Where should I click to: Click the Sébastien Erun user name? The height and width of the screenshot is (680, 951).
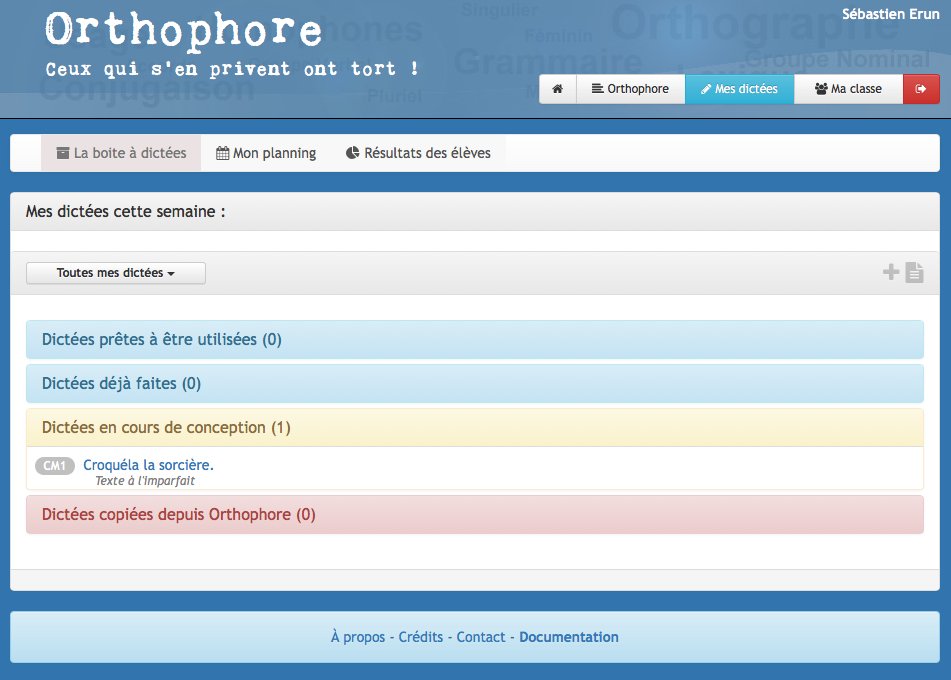click(x=890, y=14)
